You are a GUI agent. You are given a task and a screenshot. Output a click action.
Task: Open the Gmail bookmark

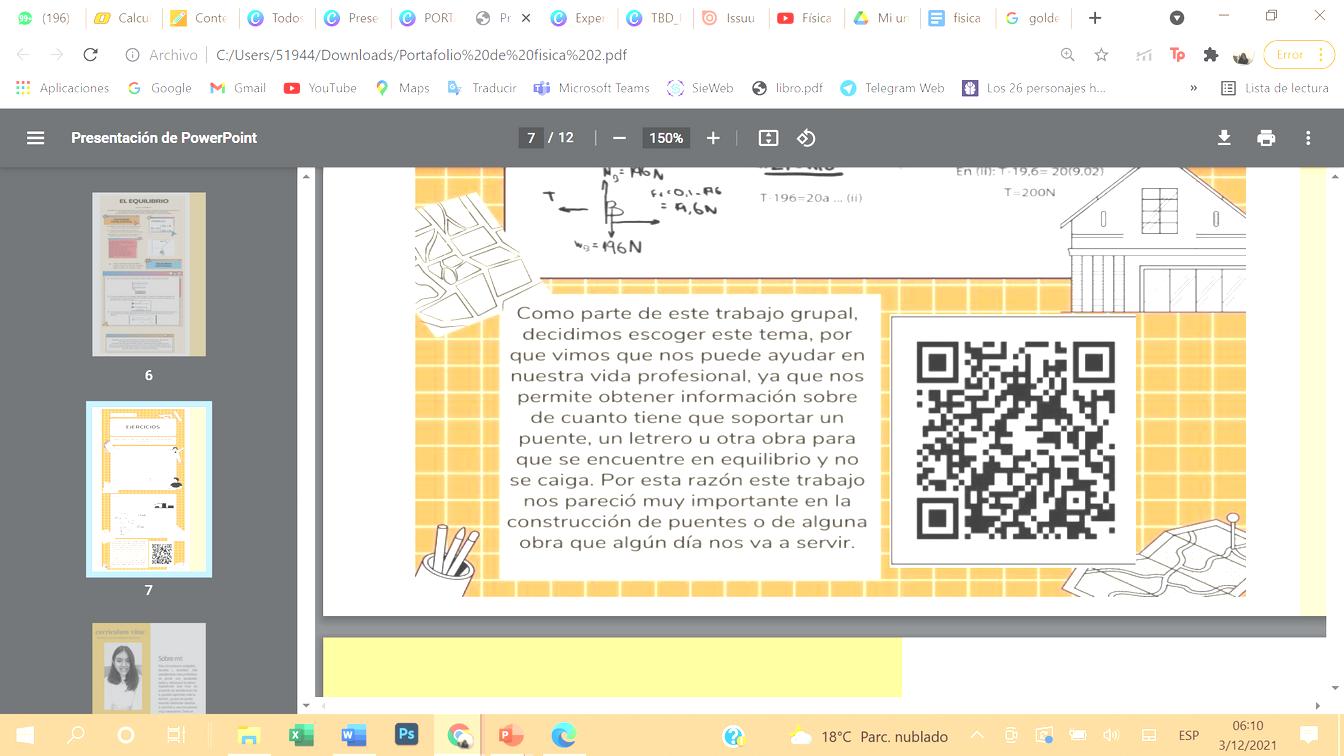[238, 88]
